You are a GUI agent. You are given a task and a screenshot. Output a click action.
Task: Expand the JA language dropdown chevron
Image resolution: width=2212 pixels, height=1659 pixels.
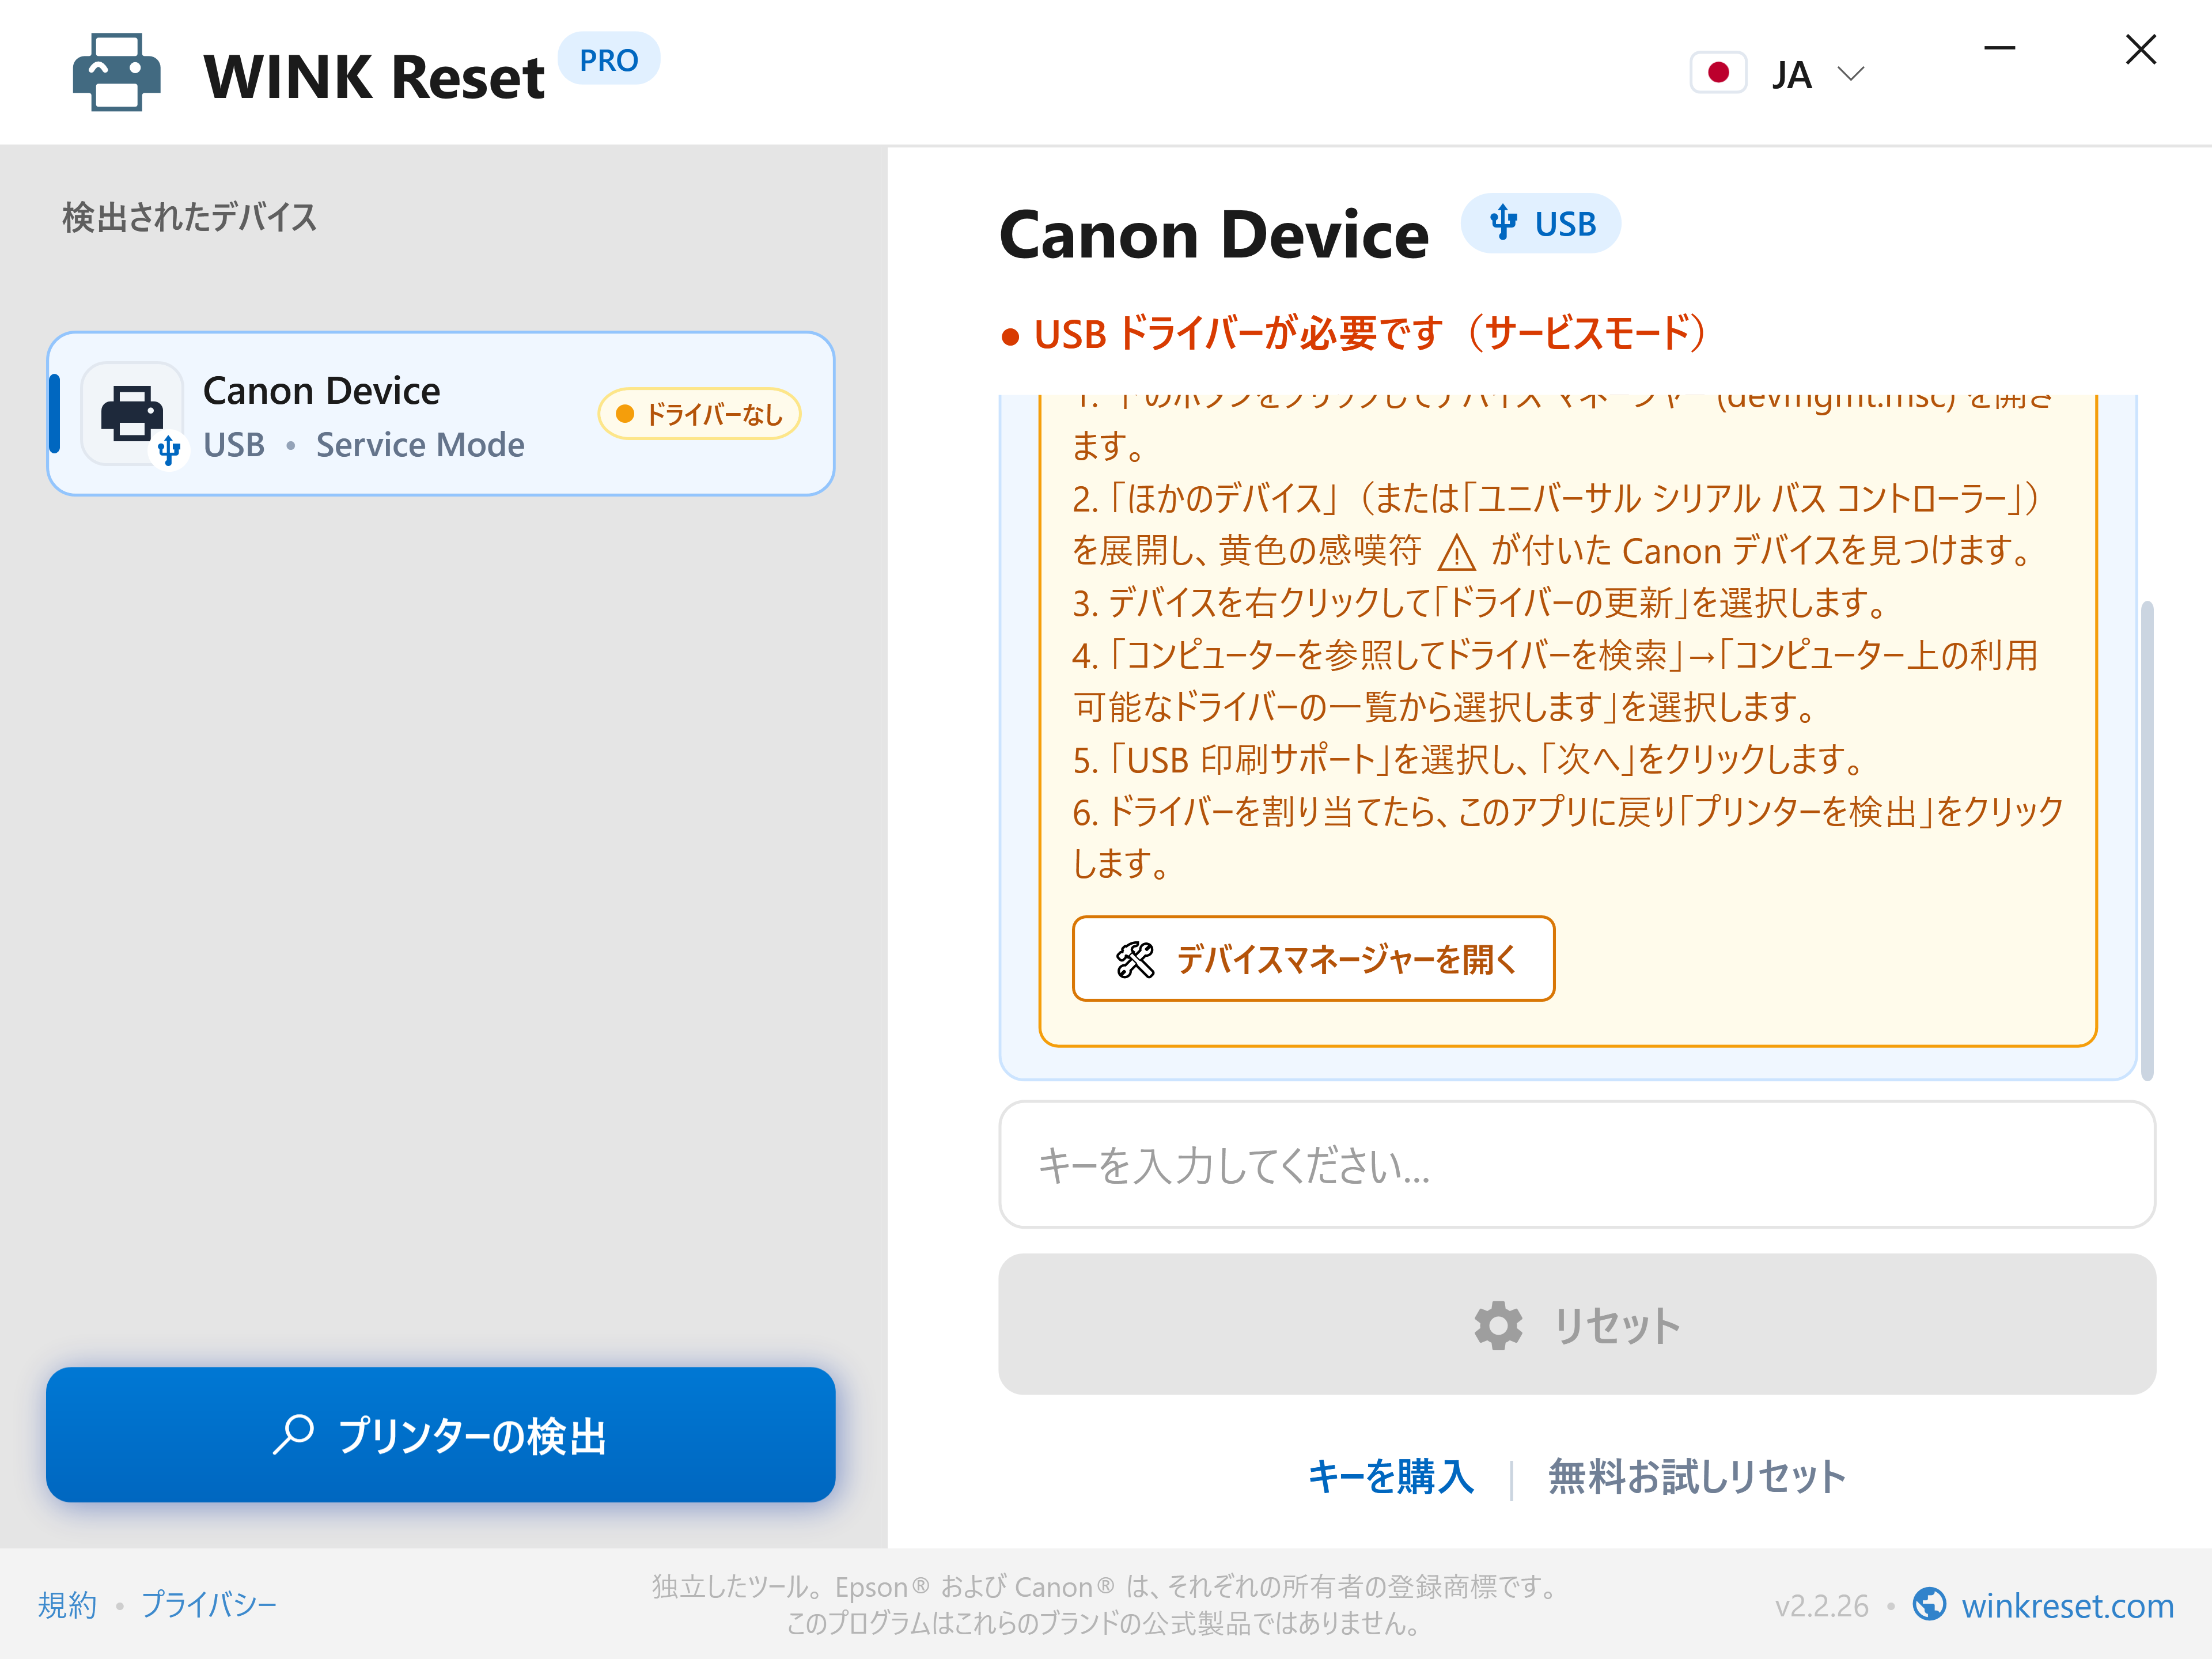coord(1851,74)
